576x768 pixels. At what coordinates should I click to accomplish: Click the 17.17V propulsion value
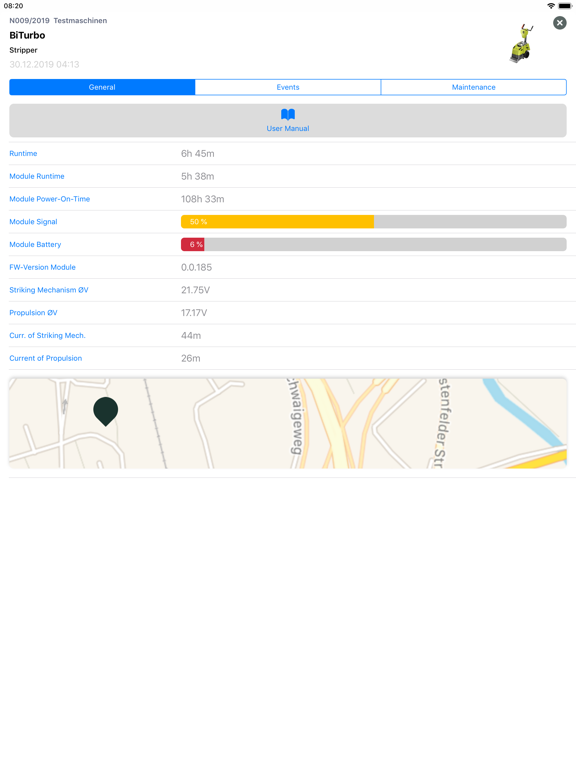(x=194, y=312)
